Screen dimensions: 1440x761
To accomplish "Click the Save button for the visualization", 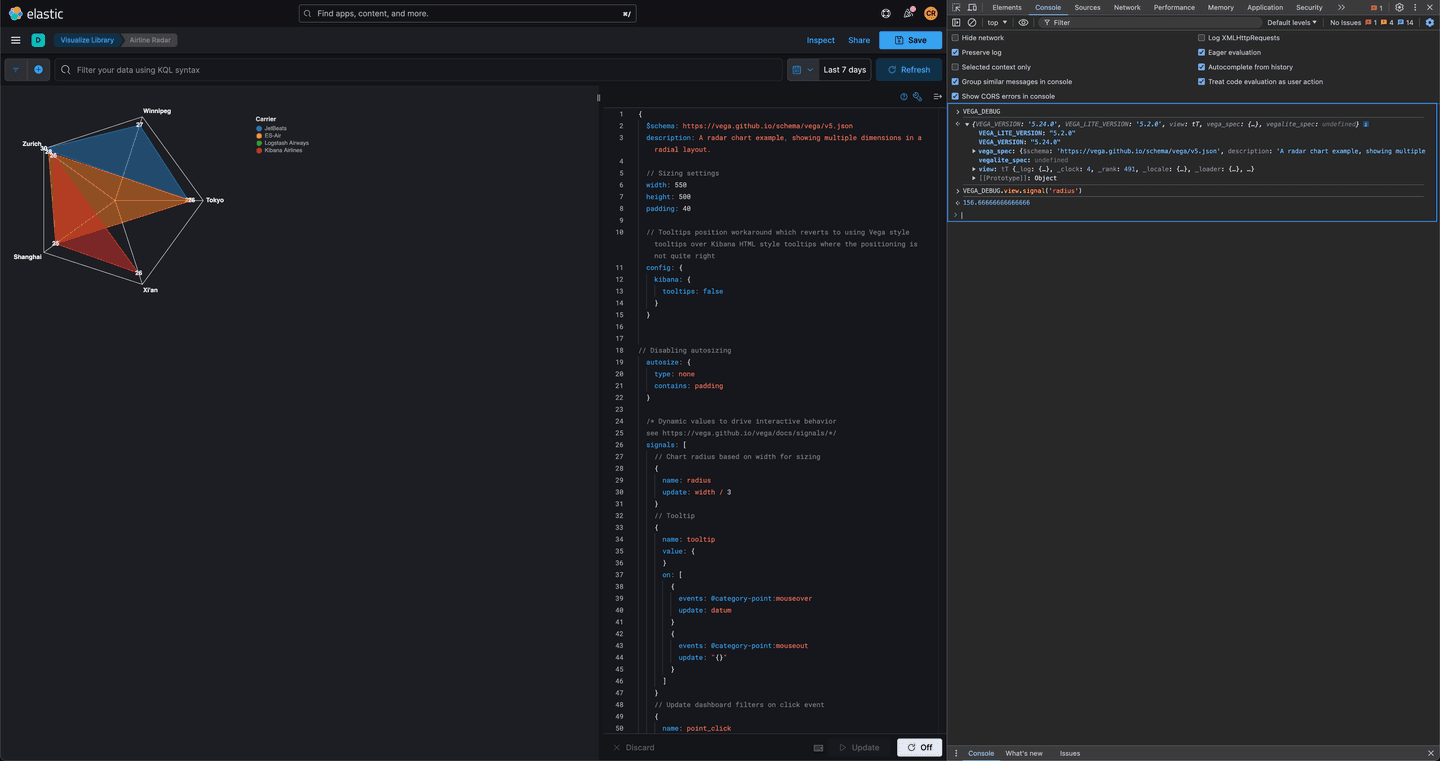I will (910, 40).
